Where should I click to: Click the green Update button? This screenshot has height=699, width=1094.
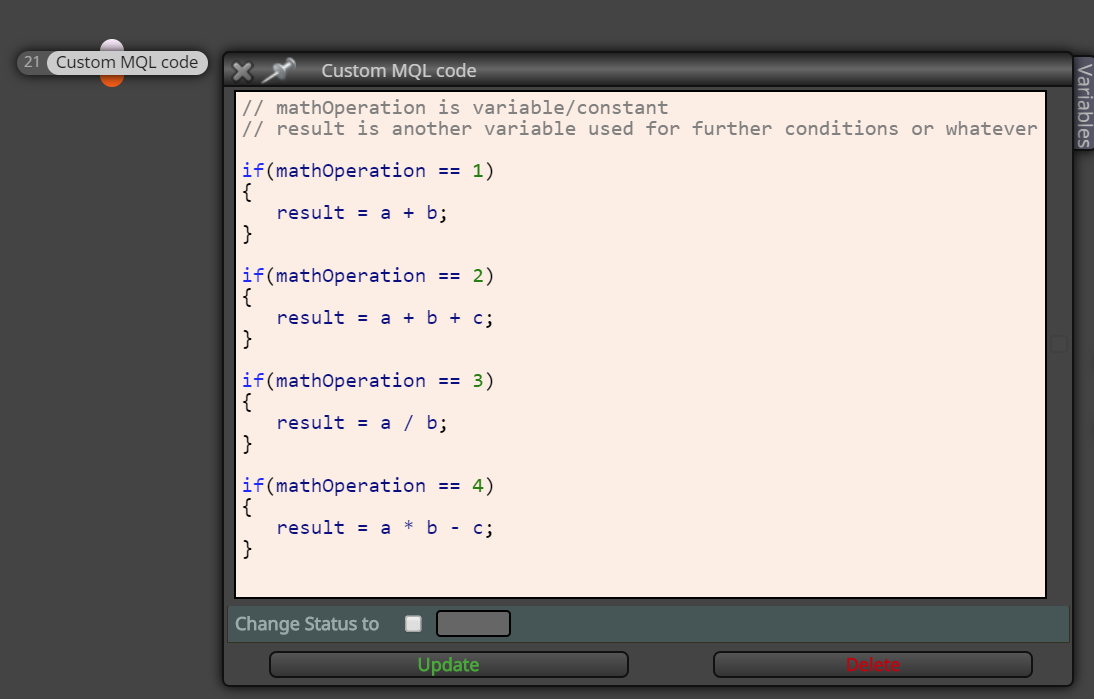click(x=449, y=665)
